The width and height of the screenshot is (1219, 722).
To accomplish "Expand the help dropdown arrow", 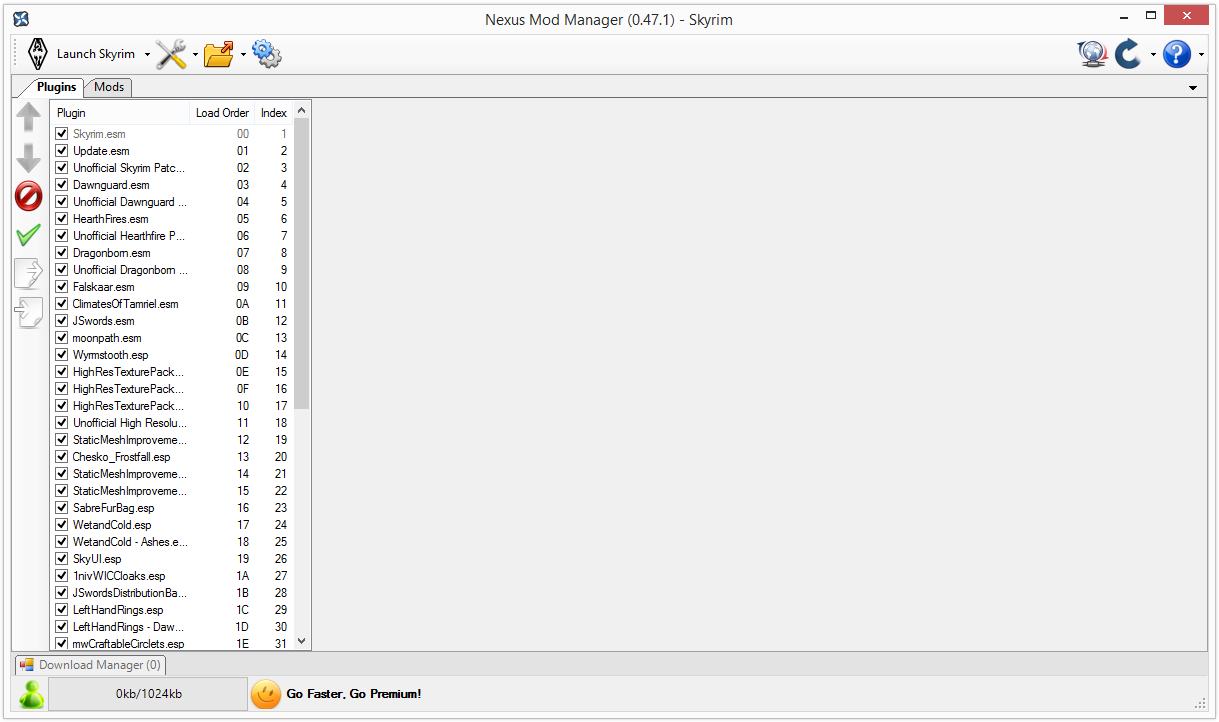I will (1201, 54).
